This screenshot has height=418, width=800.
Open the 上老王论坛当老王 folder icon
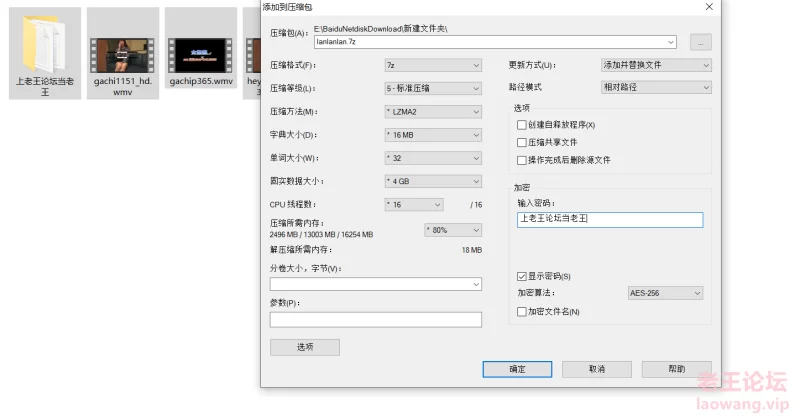44,43
